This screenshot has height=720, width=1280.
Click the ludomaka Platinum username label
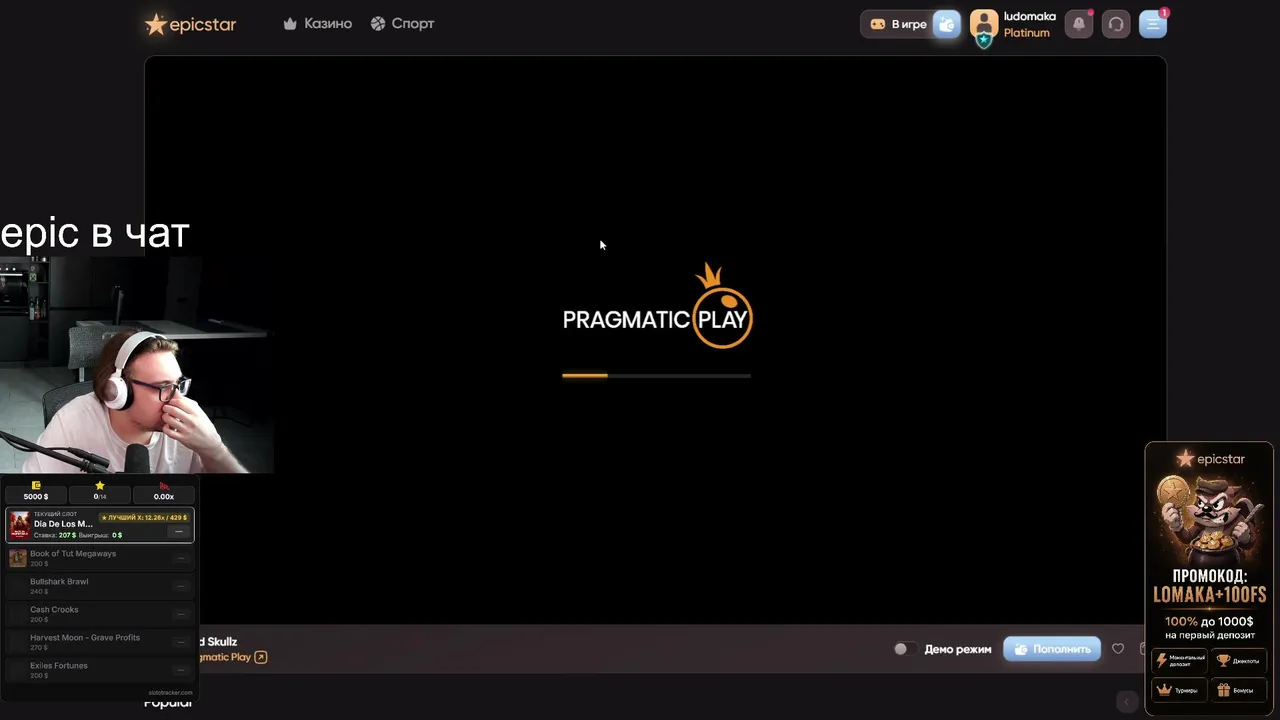[x=1030, y=24]
